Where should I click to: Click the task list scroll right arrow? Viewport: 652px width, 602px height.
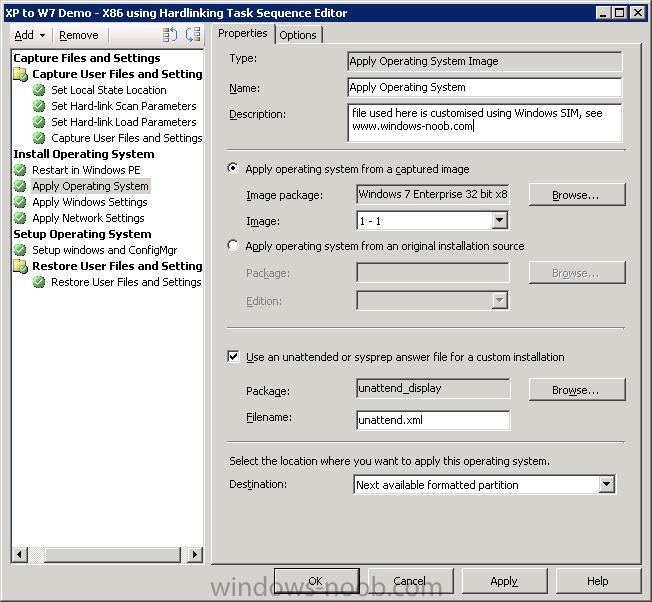pos(195,555)
